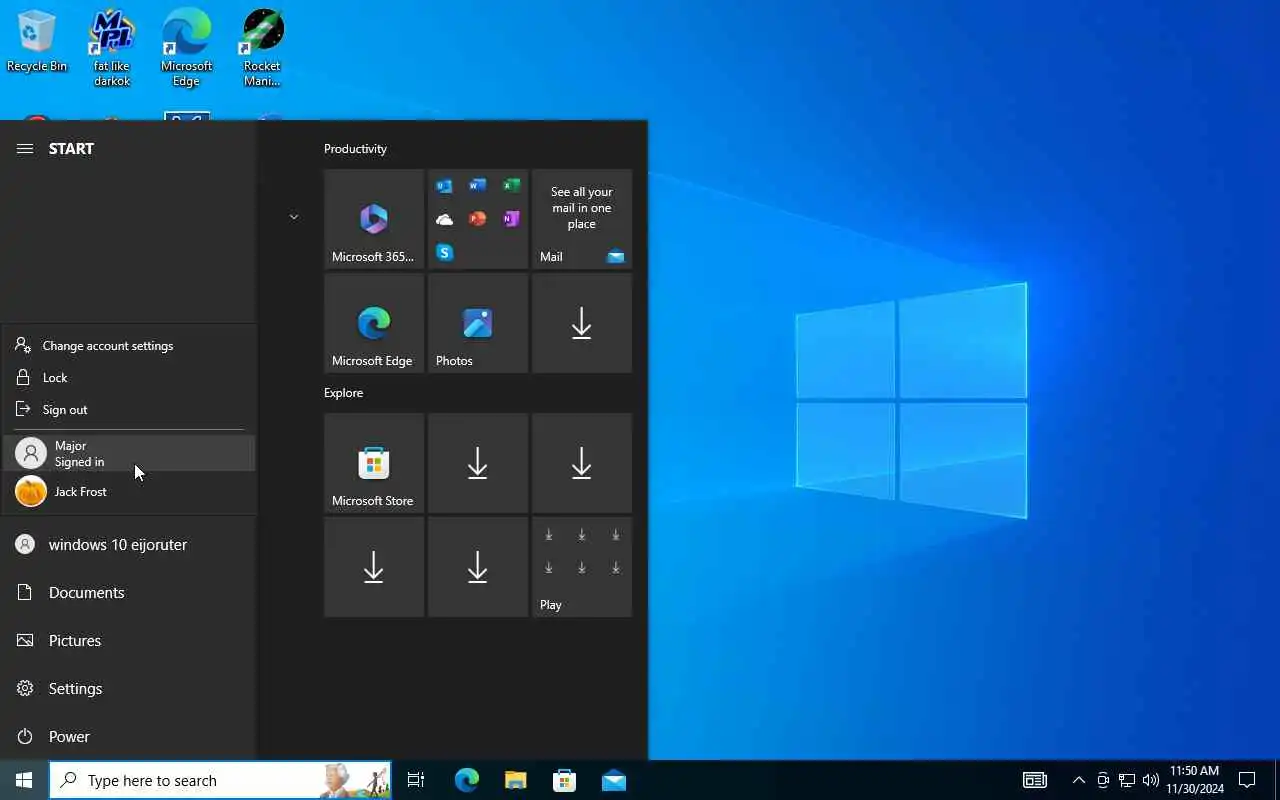
Task: Open Microsoft Store from the taskbar
Action: pyautogui.click(x=564, y=780)
